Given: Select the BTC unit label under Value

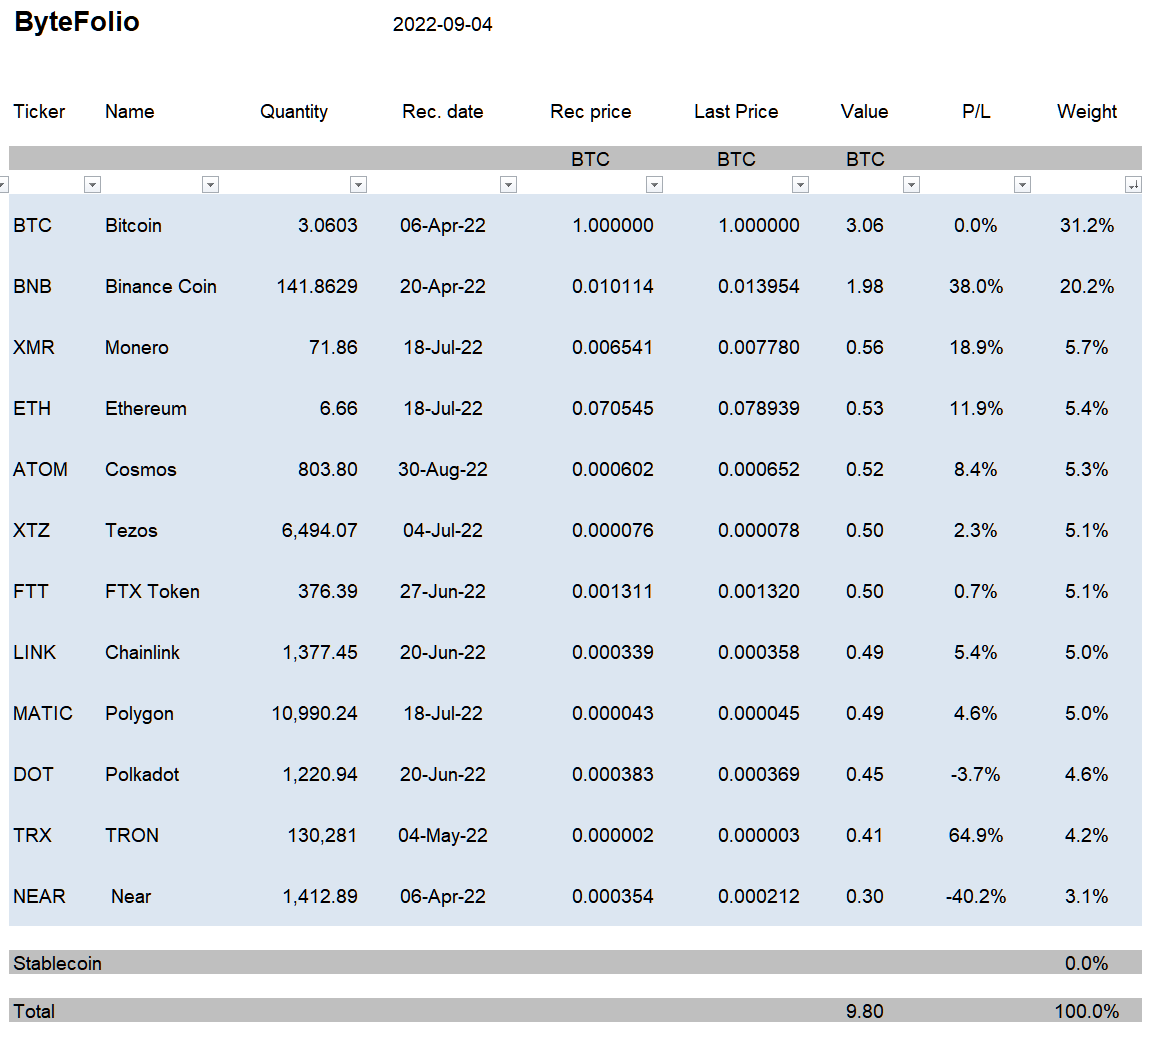Looking at the screenshot, I should point(866,159).
